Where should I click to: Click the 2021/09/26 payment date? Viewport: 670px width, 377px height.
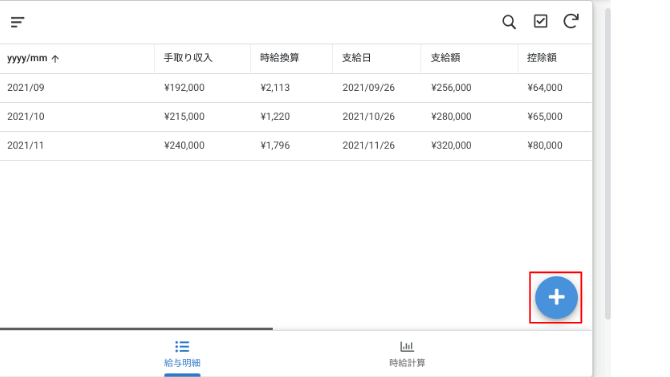pyautogui.click(x=368, y=88)
